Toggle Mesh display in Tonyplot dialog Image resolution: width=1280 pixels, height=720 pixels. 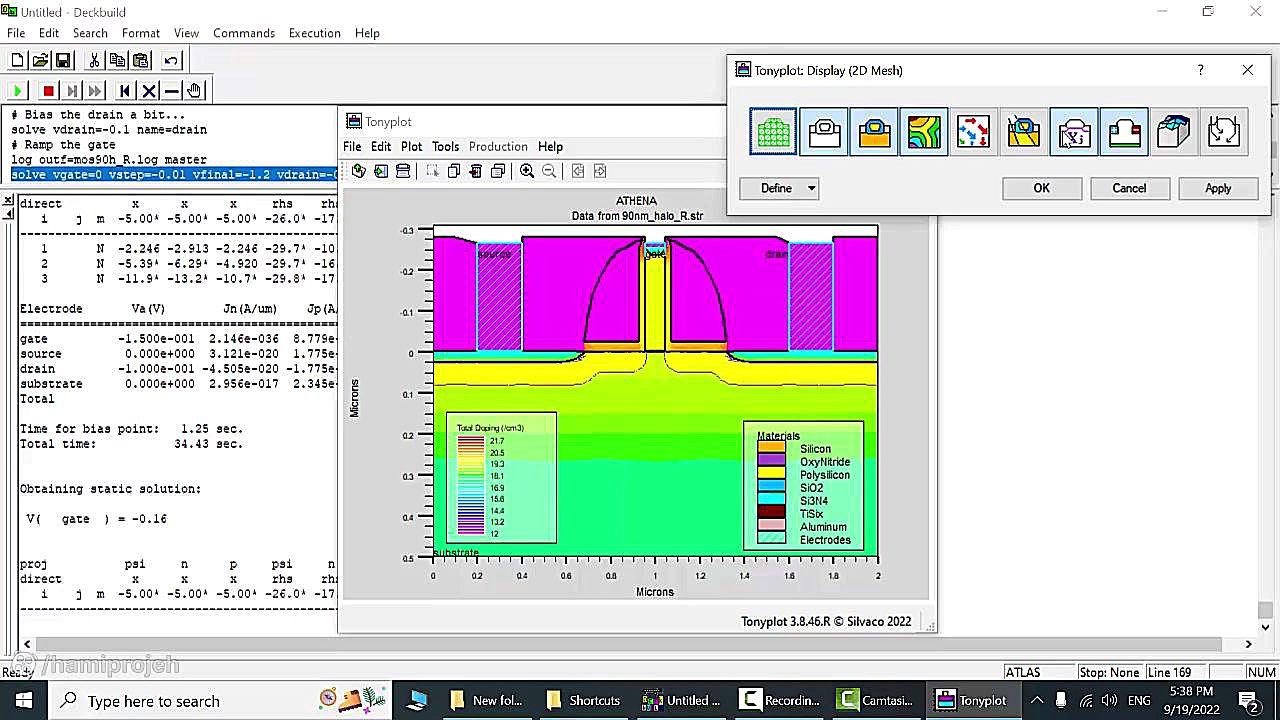(x=773, y=132)
